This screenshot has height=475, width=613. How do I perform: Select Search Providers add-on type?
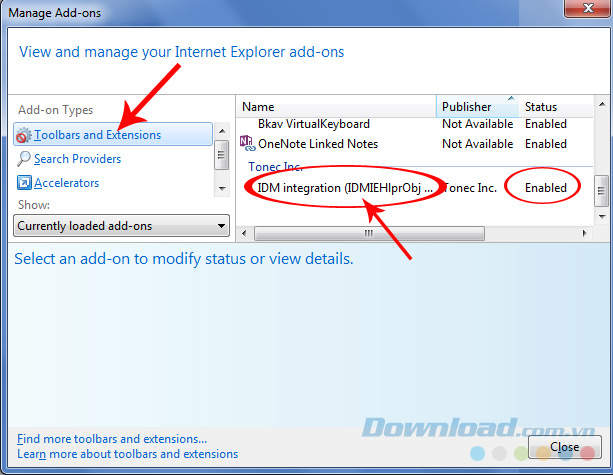tap(77, 159)
